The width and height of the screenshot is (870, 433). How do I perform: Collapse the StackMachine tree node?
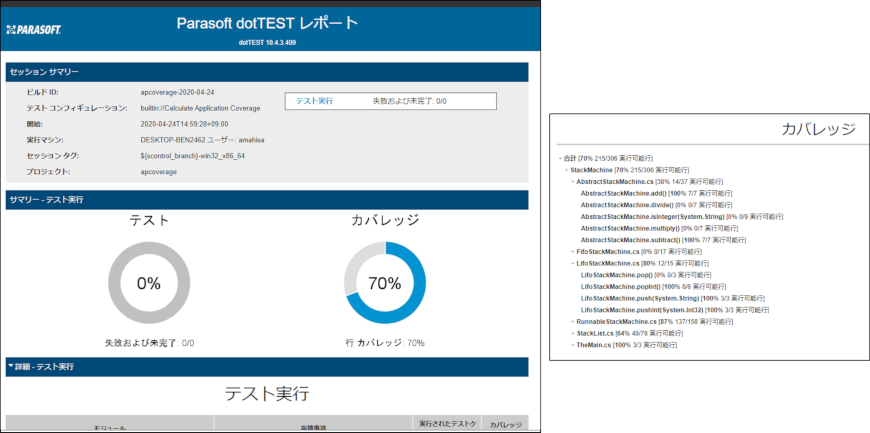(x=566, y=170)
